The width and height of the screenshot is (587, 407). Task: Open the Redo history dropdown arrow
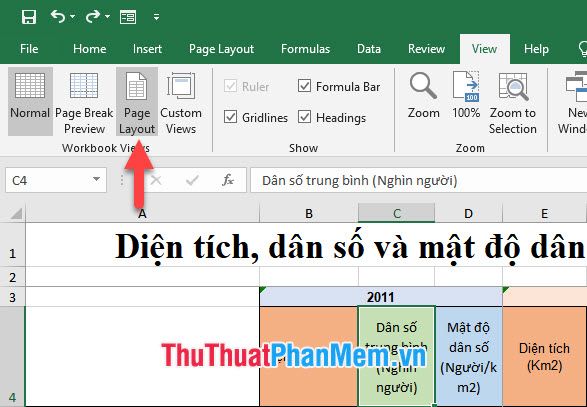(107, 16)
